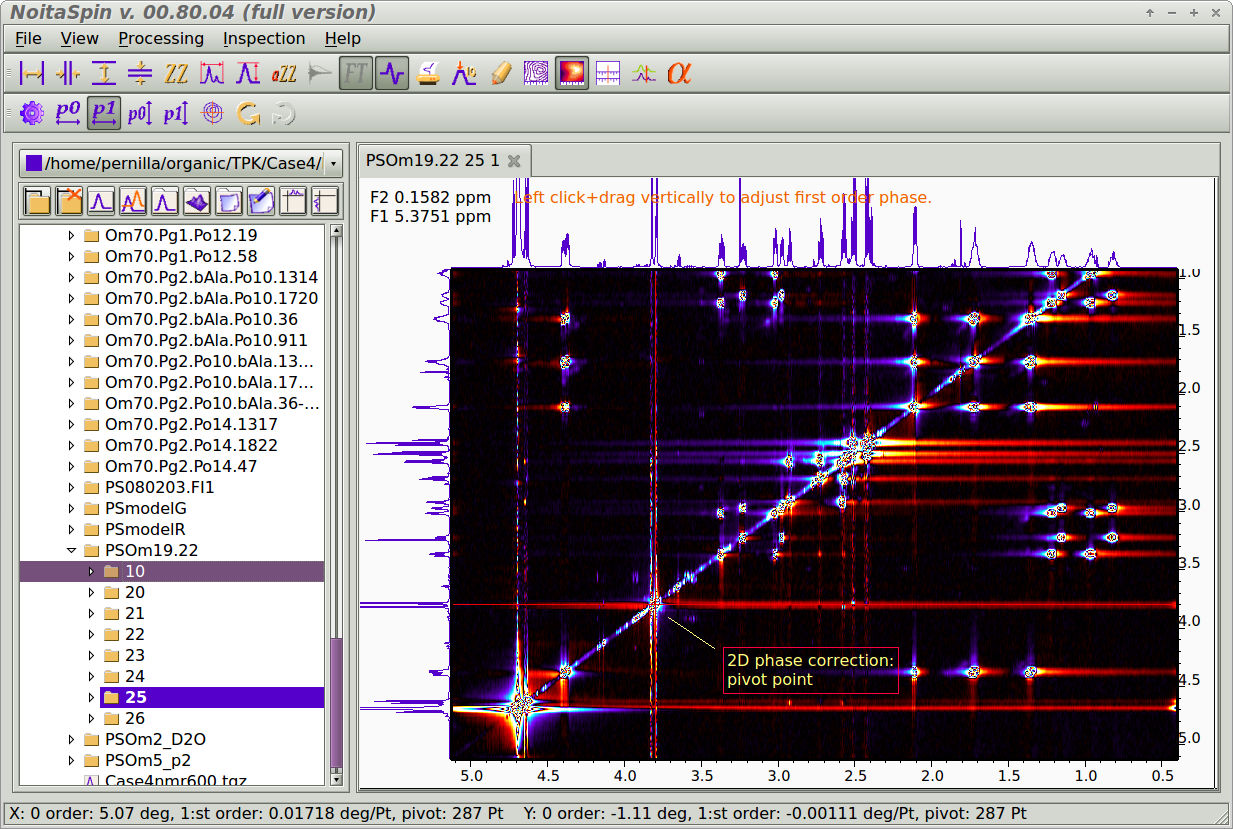Click the folder with orange X icon
1233x829 pixels.
point(69,201)
